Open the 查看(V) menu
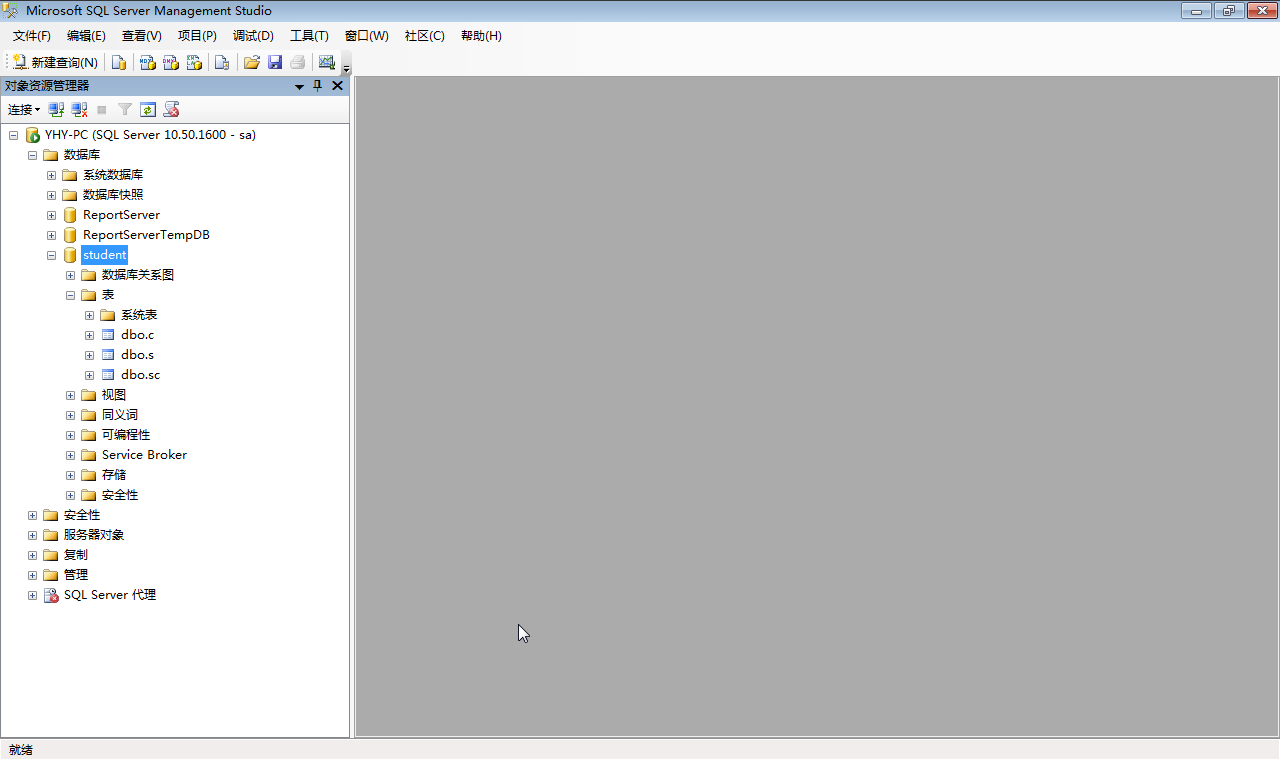This screenshot has height=760, width=1280. tap(141, 36)
